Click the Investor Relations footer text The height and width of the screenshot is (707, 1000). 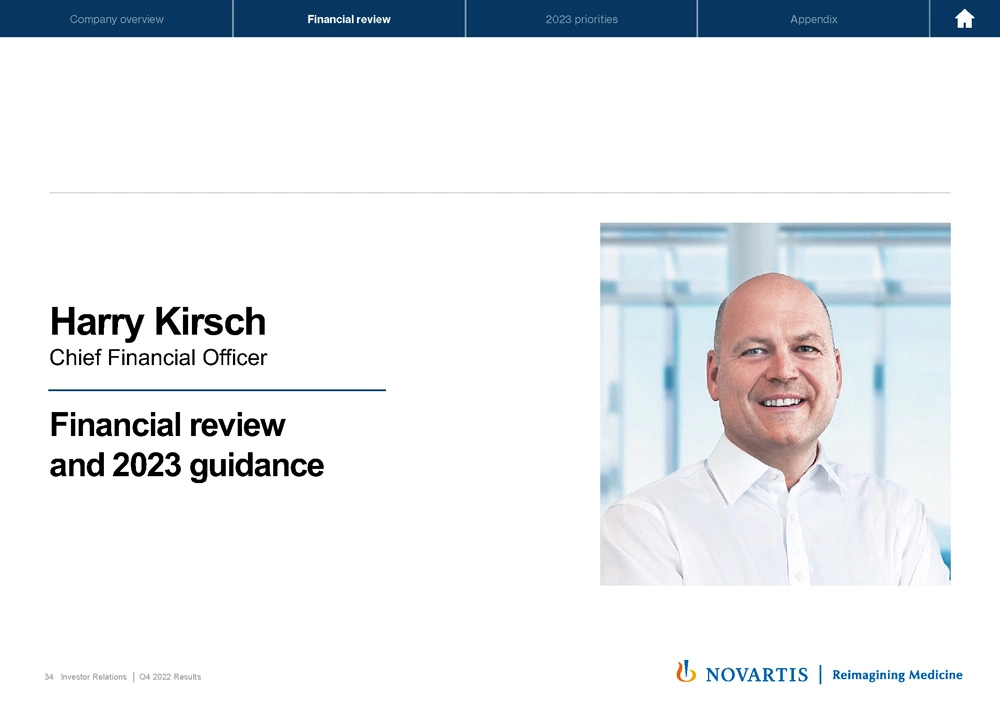[x=93, y=677]
